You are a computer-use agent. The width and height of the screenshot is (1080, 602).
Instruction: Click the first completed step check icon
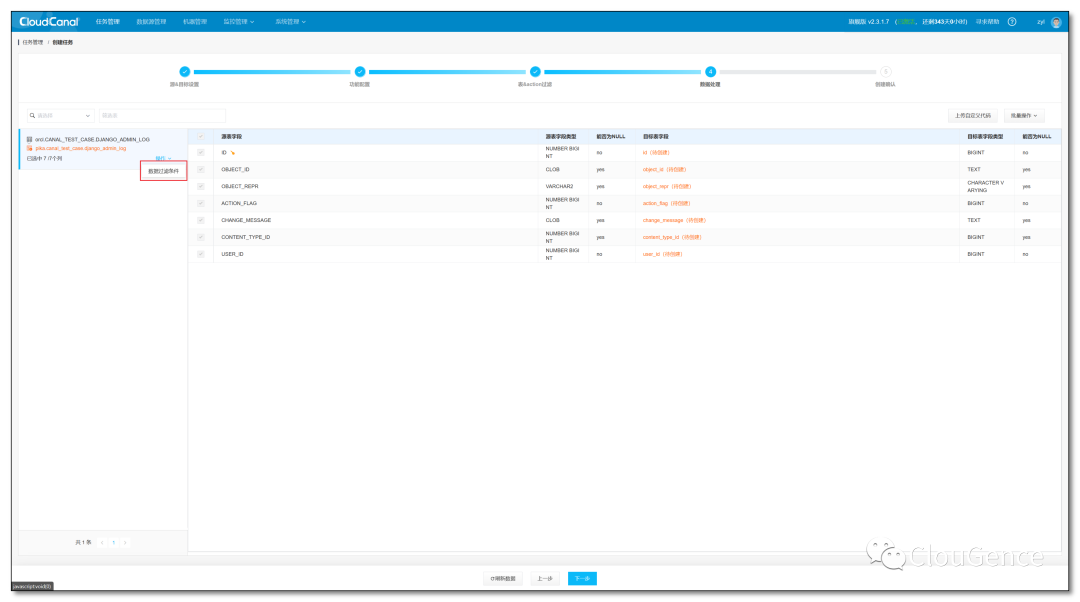(185, 72)
